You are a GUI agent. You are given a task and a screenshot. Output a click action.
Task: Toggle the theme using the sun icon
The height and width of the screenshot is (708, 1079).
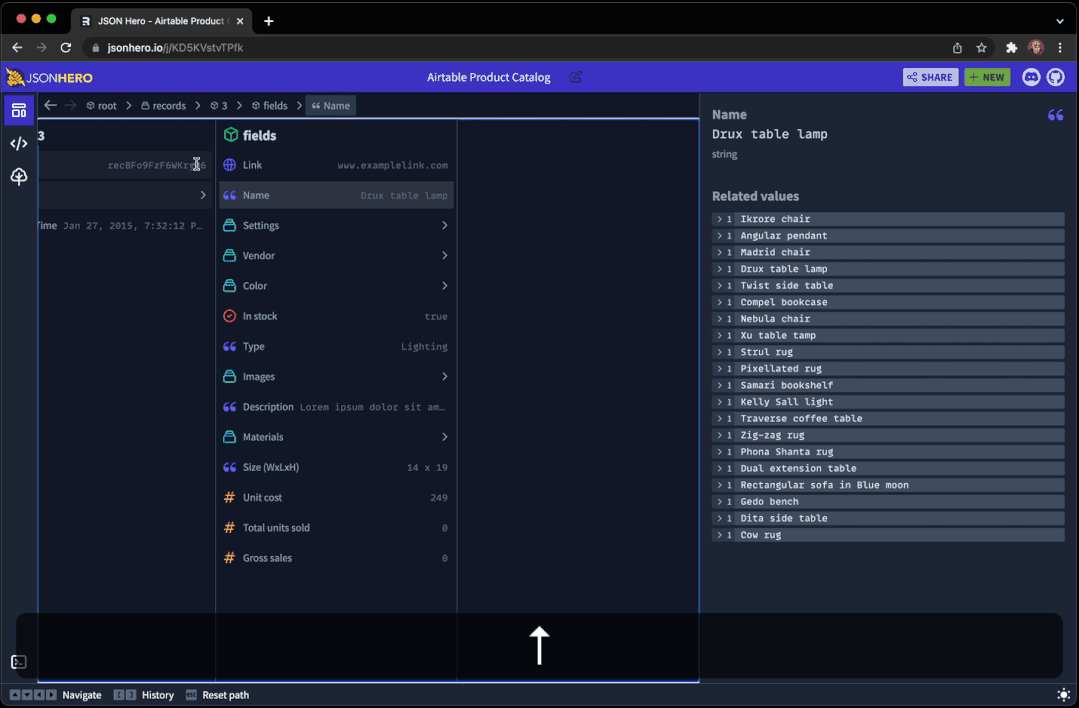1063,694
